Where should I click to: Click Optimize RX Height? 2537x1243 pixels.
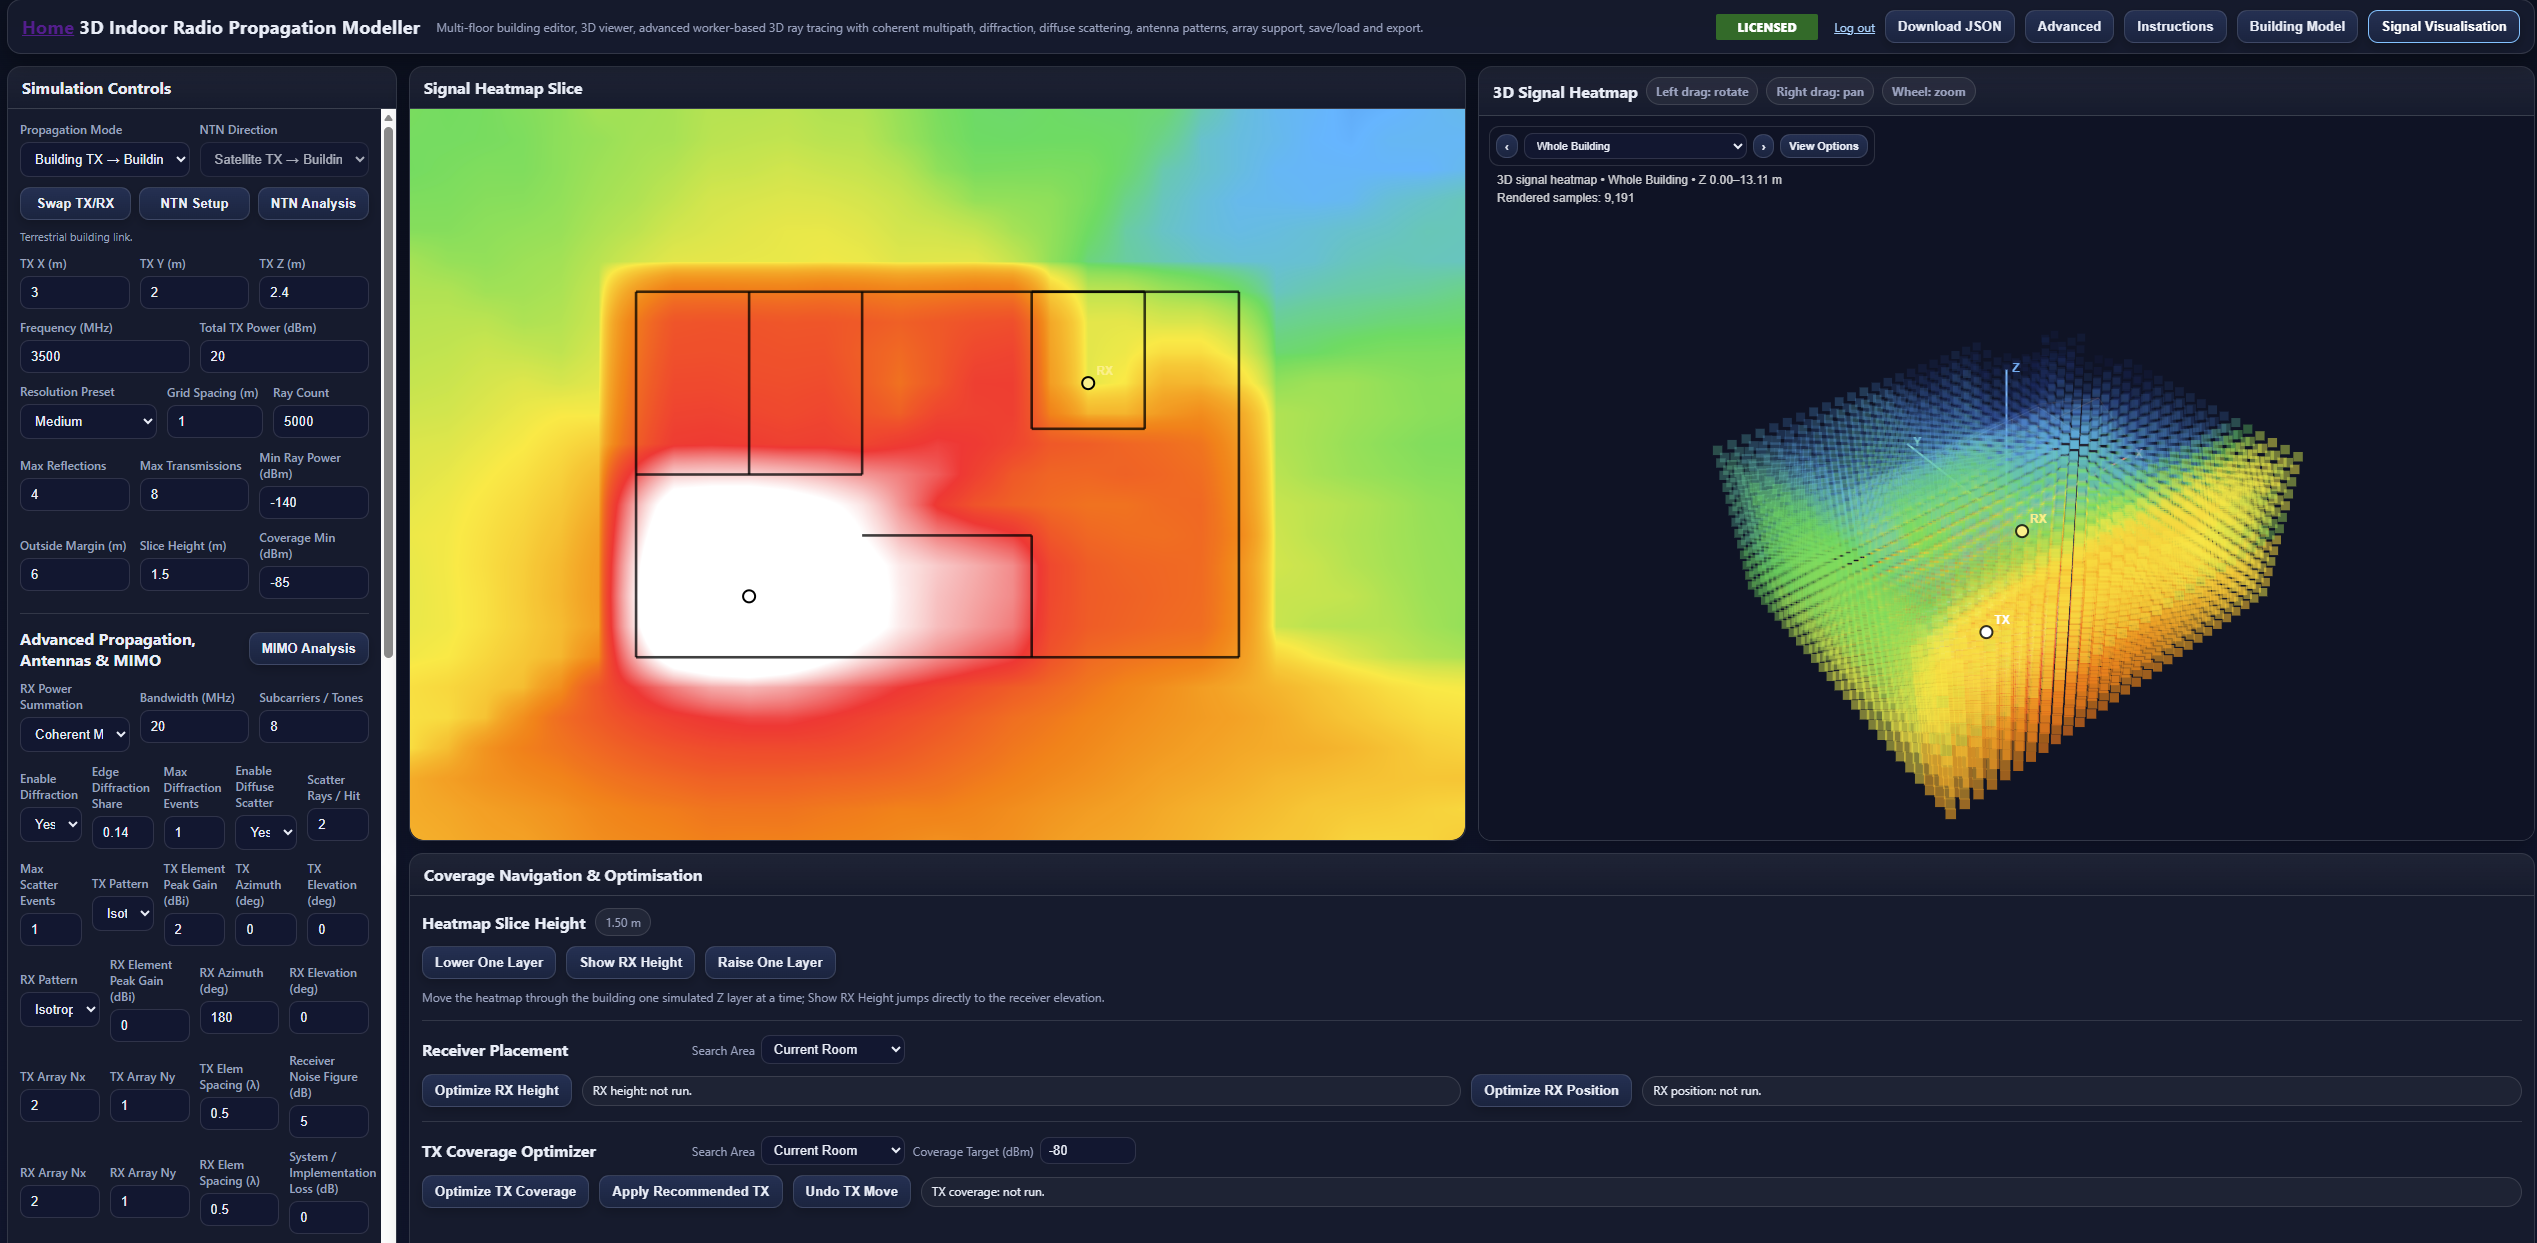[496, 1090]
